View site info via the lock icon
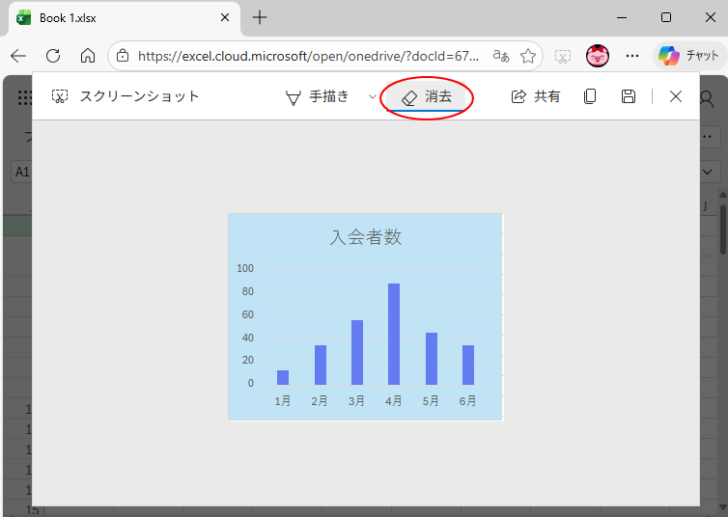 pos(123,56)
